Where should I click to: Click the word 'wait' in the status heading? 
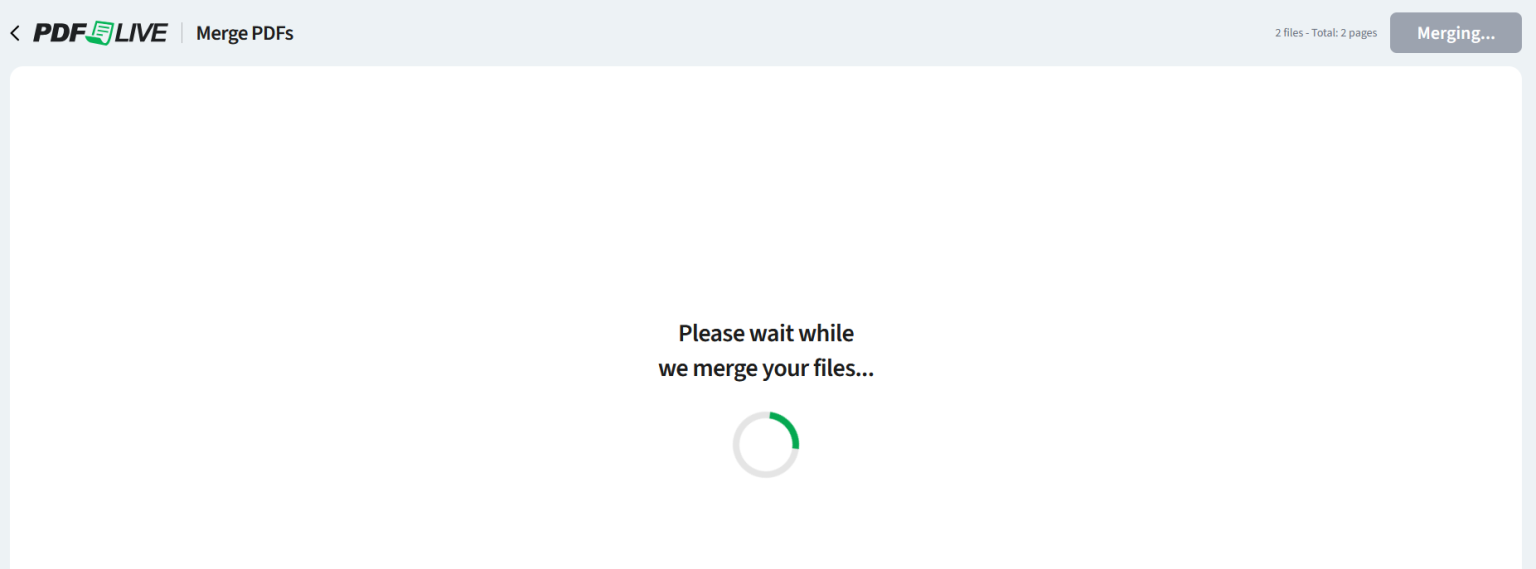tap(771, 333)
